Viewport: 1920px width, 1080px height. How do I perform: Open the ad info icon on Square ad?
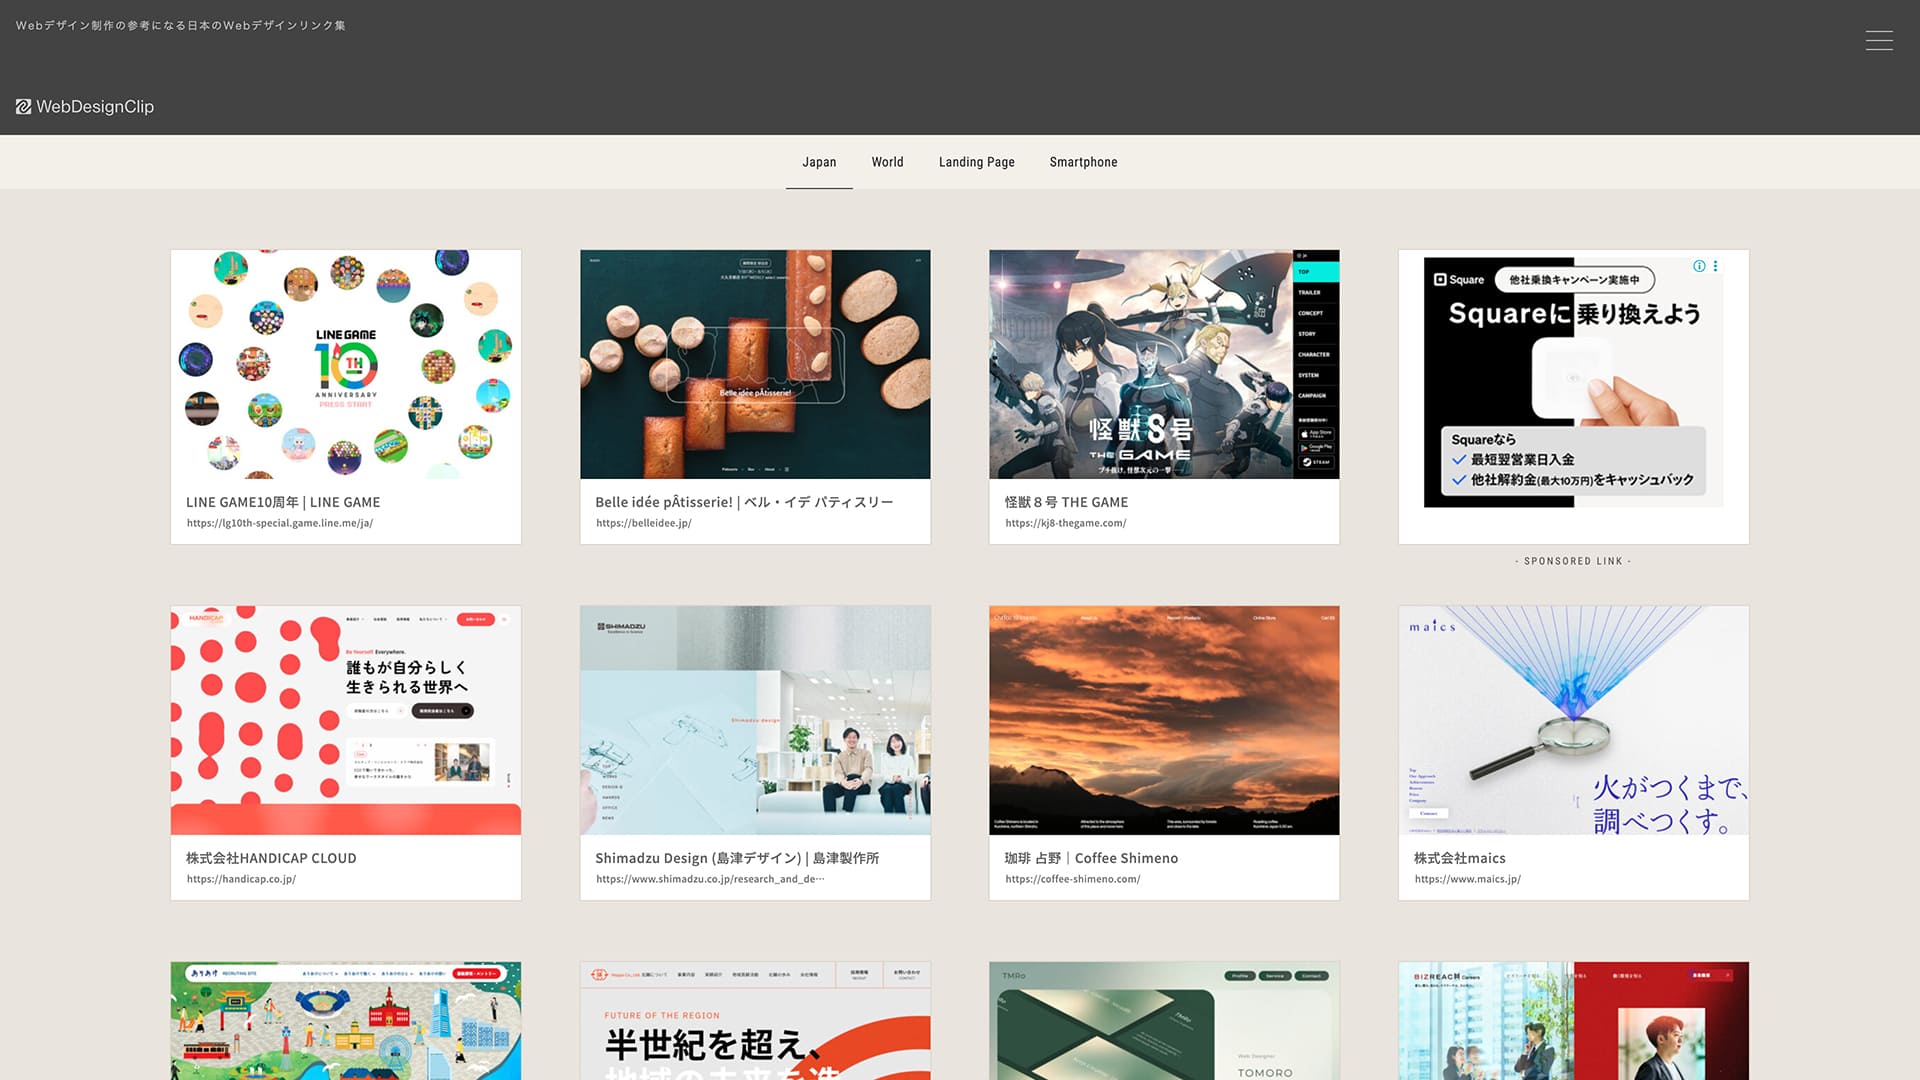pos(1699,266)
